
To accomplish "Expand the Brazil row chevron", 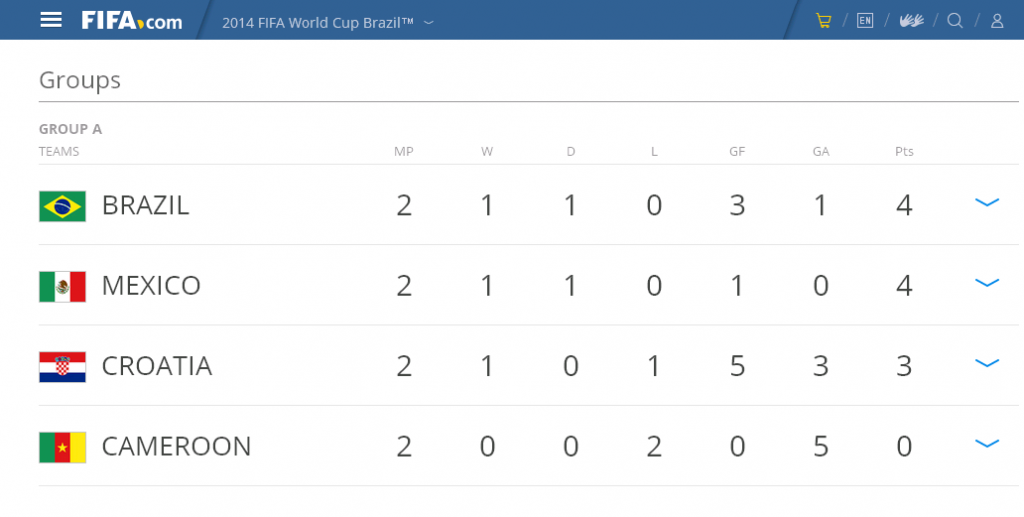I will point(987,202).
